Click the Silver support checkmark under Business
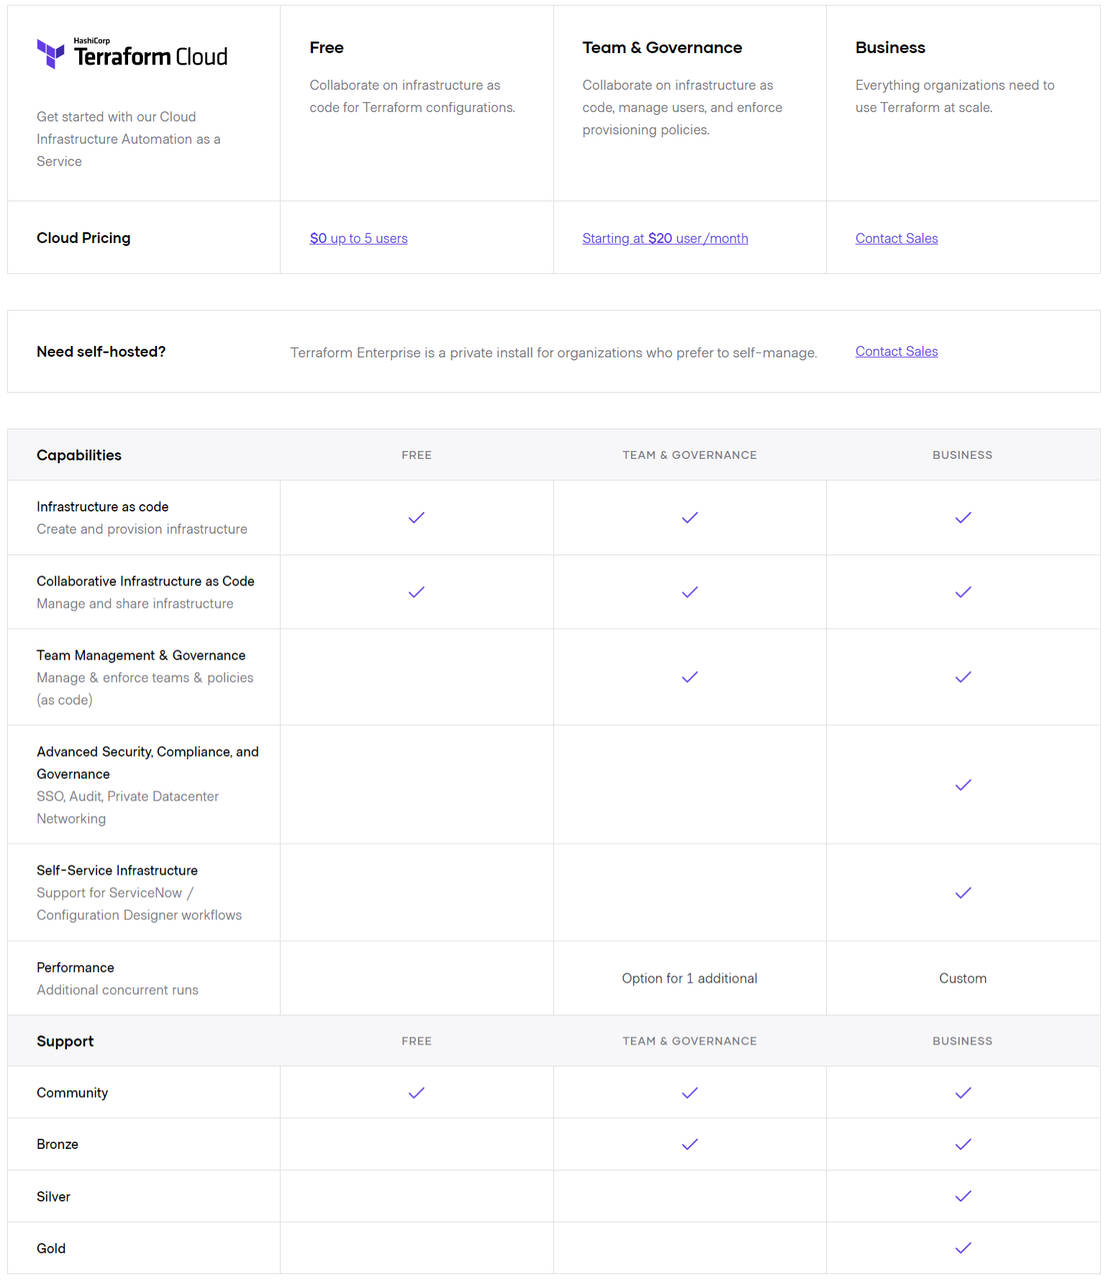The image size is (1108, 1284). (x=962, y=1195)
